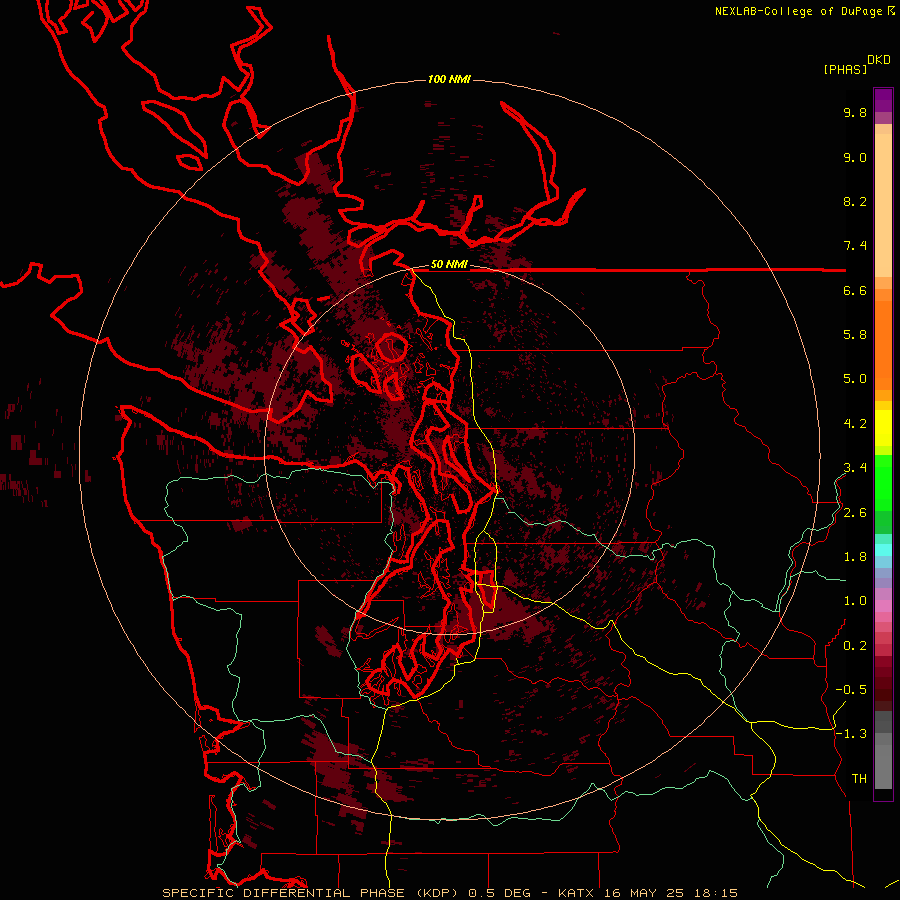Click the -0.5 scale value
Viewport: 900px width, 900px height.
coord(851,690)
